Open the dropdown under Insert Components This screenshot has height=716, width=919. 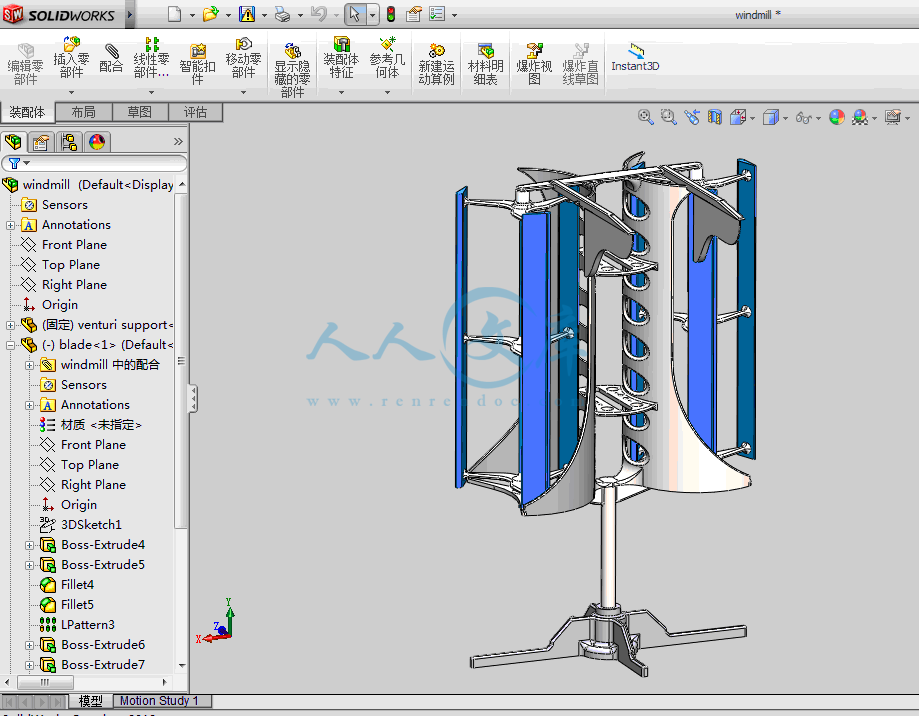tap(72, 92)
